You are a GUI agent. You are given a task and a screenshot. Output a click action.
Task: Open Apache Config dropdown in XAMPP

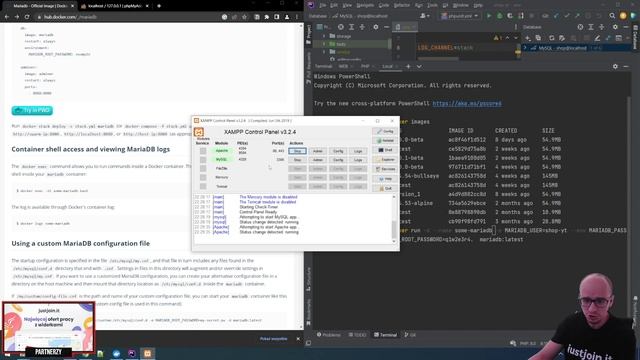338,151
